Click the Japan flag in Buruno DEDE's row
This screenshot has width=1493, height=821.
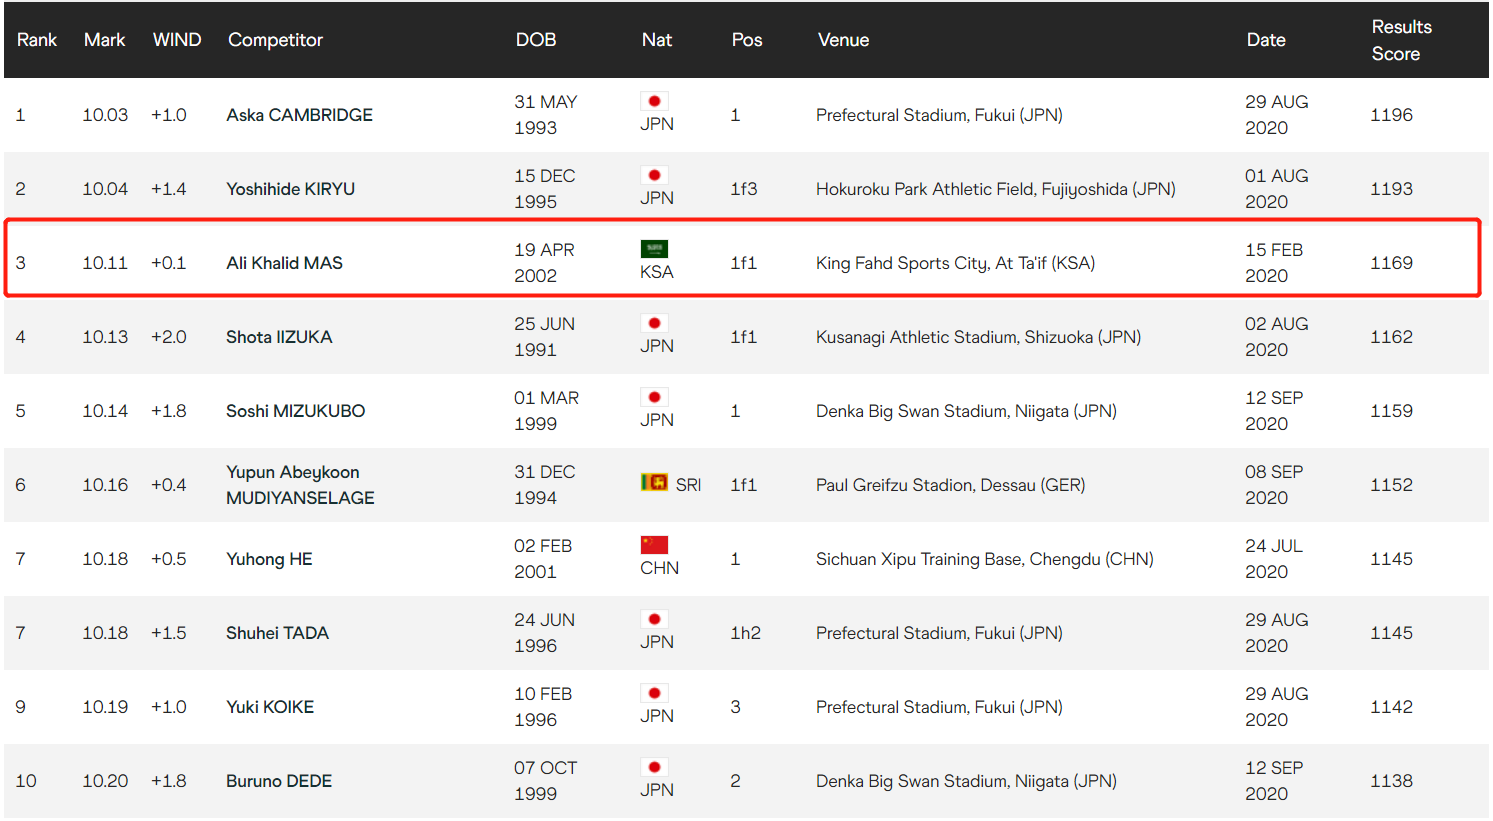click(654, 767)
